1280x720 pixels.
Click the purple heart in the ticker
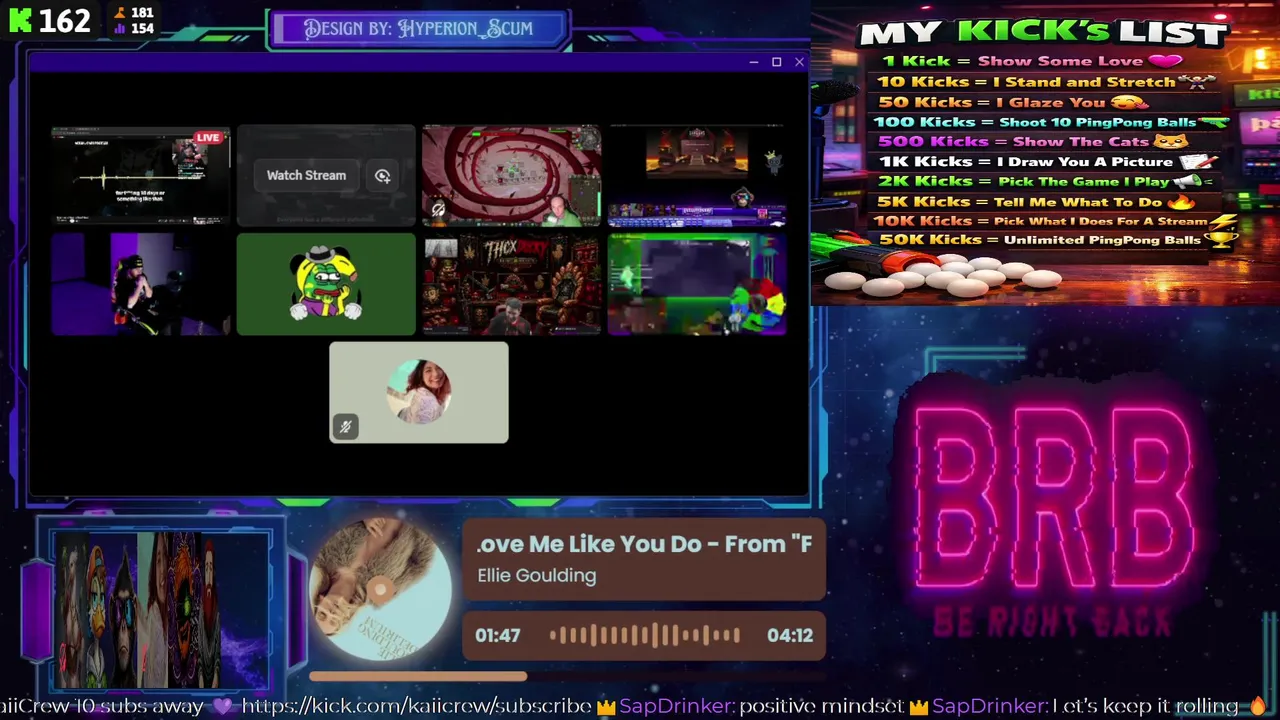pos(222,707)
